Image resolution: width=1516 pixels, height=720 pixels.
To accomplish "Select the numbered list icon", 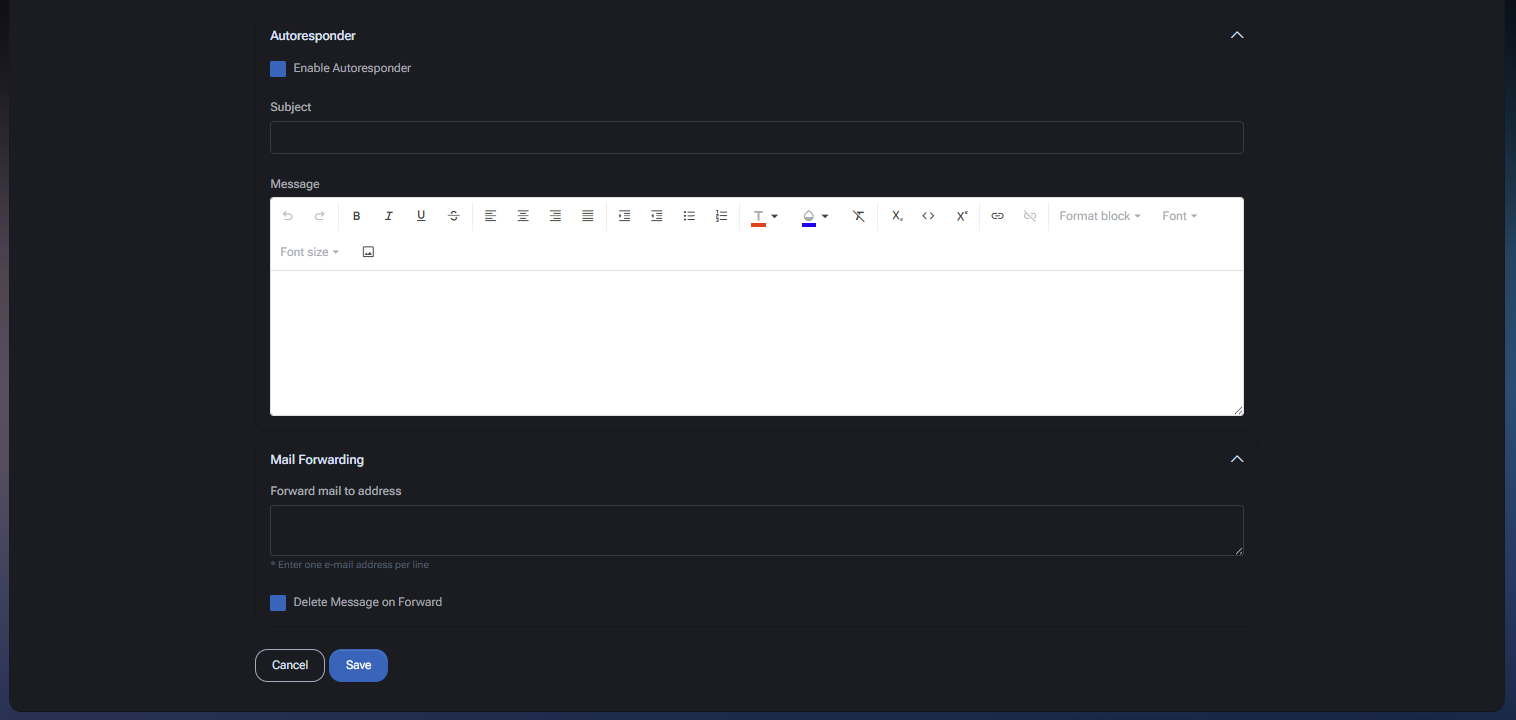I will tap(721, 215).
